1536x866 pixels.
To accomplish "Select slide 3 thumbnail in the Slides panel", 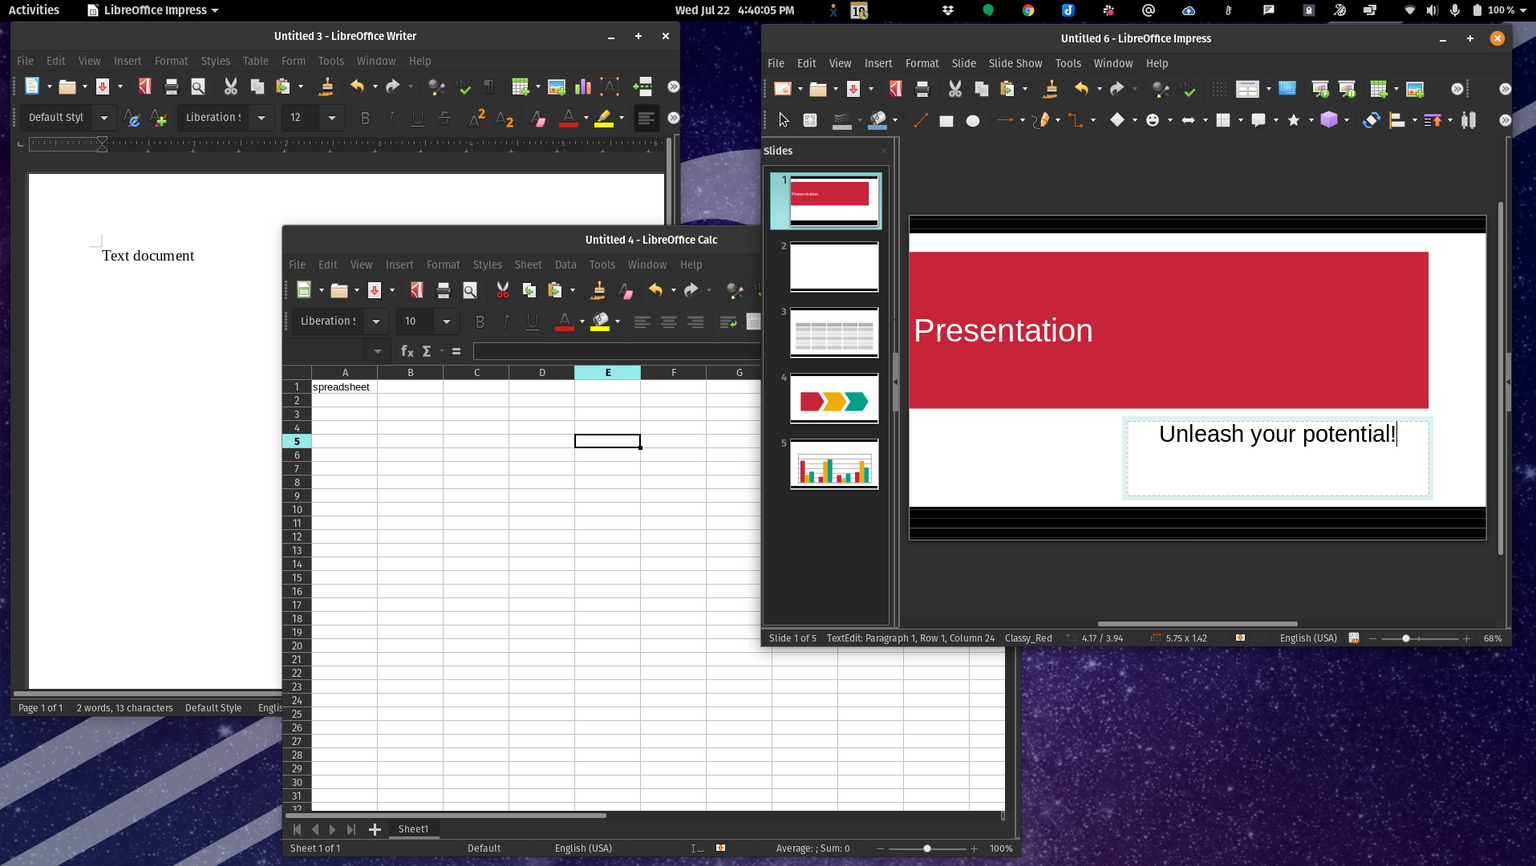I will pos(834,332).
